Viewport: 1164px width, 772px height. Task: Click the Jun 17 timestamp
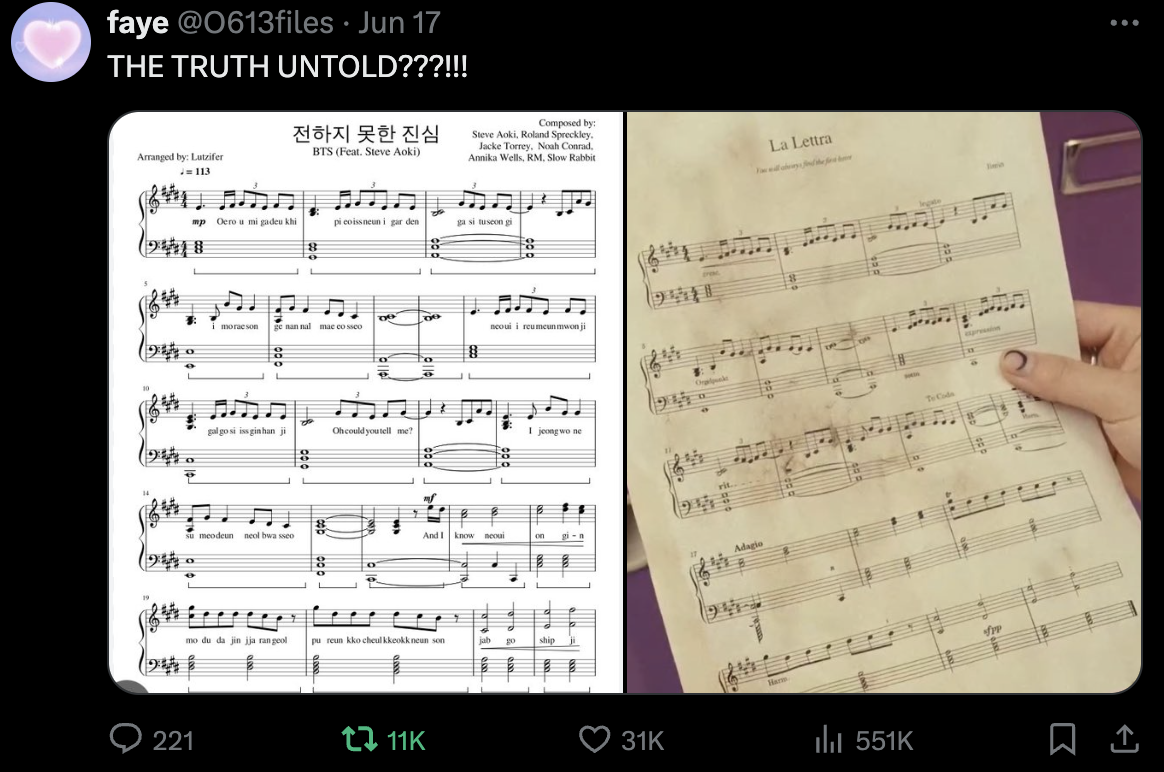399,22
